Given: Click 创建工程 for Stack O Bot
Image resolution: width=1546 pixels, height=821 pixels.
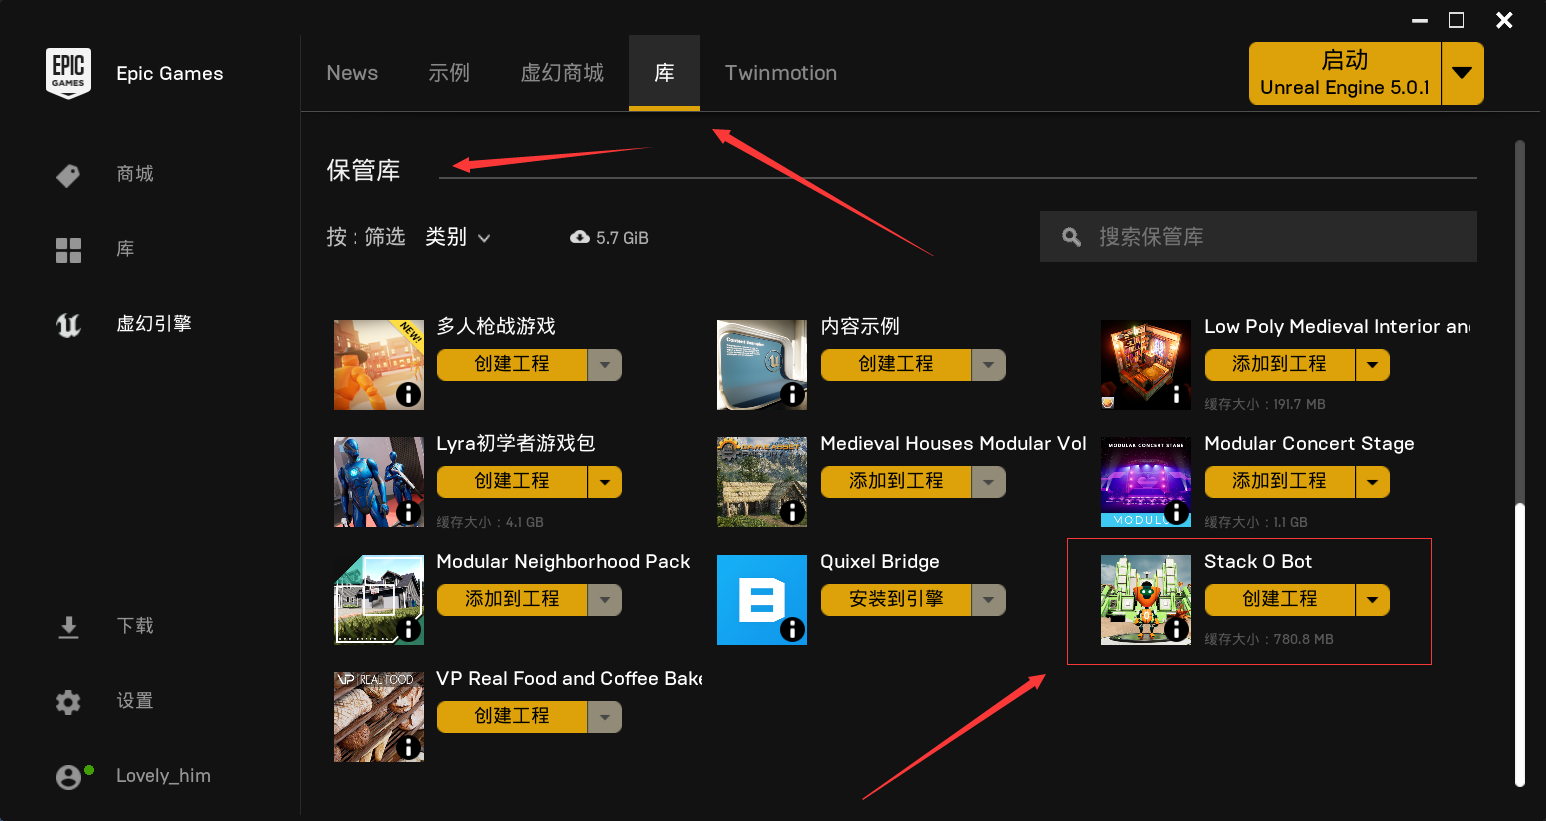Looking at the screenshot, I should (x=1280, y=600).
